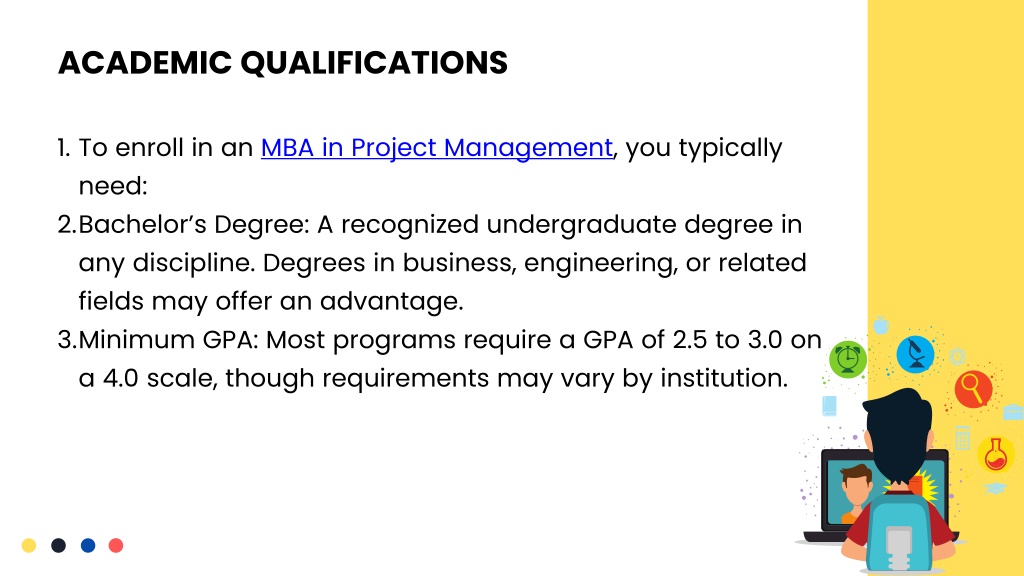Click the blue microscope icon

915,354
